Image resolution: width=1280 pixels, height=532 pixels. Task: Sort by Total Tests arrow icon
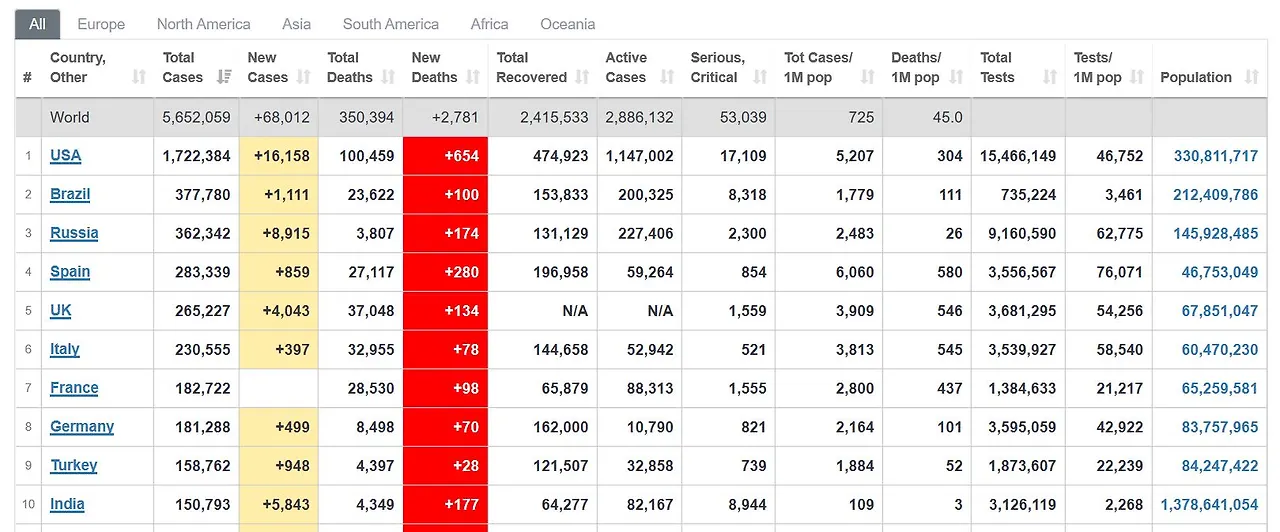[x=1050, y=77]
